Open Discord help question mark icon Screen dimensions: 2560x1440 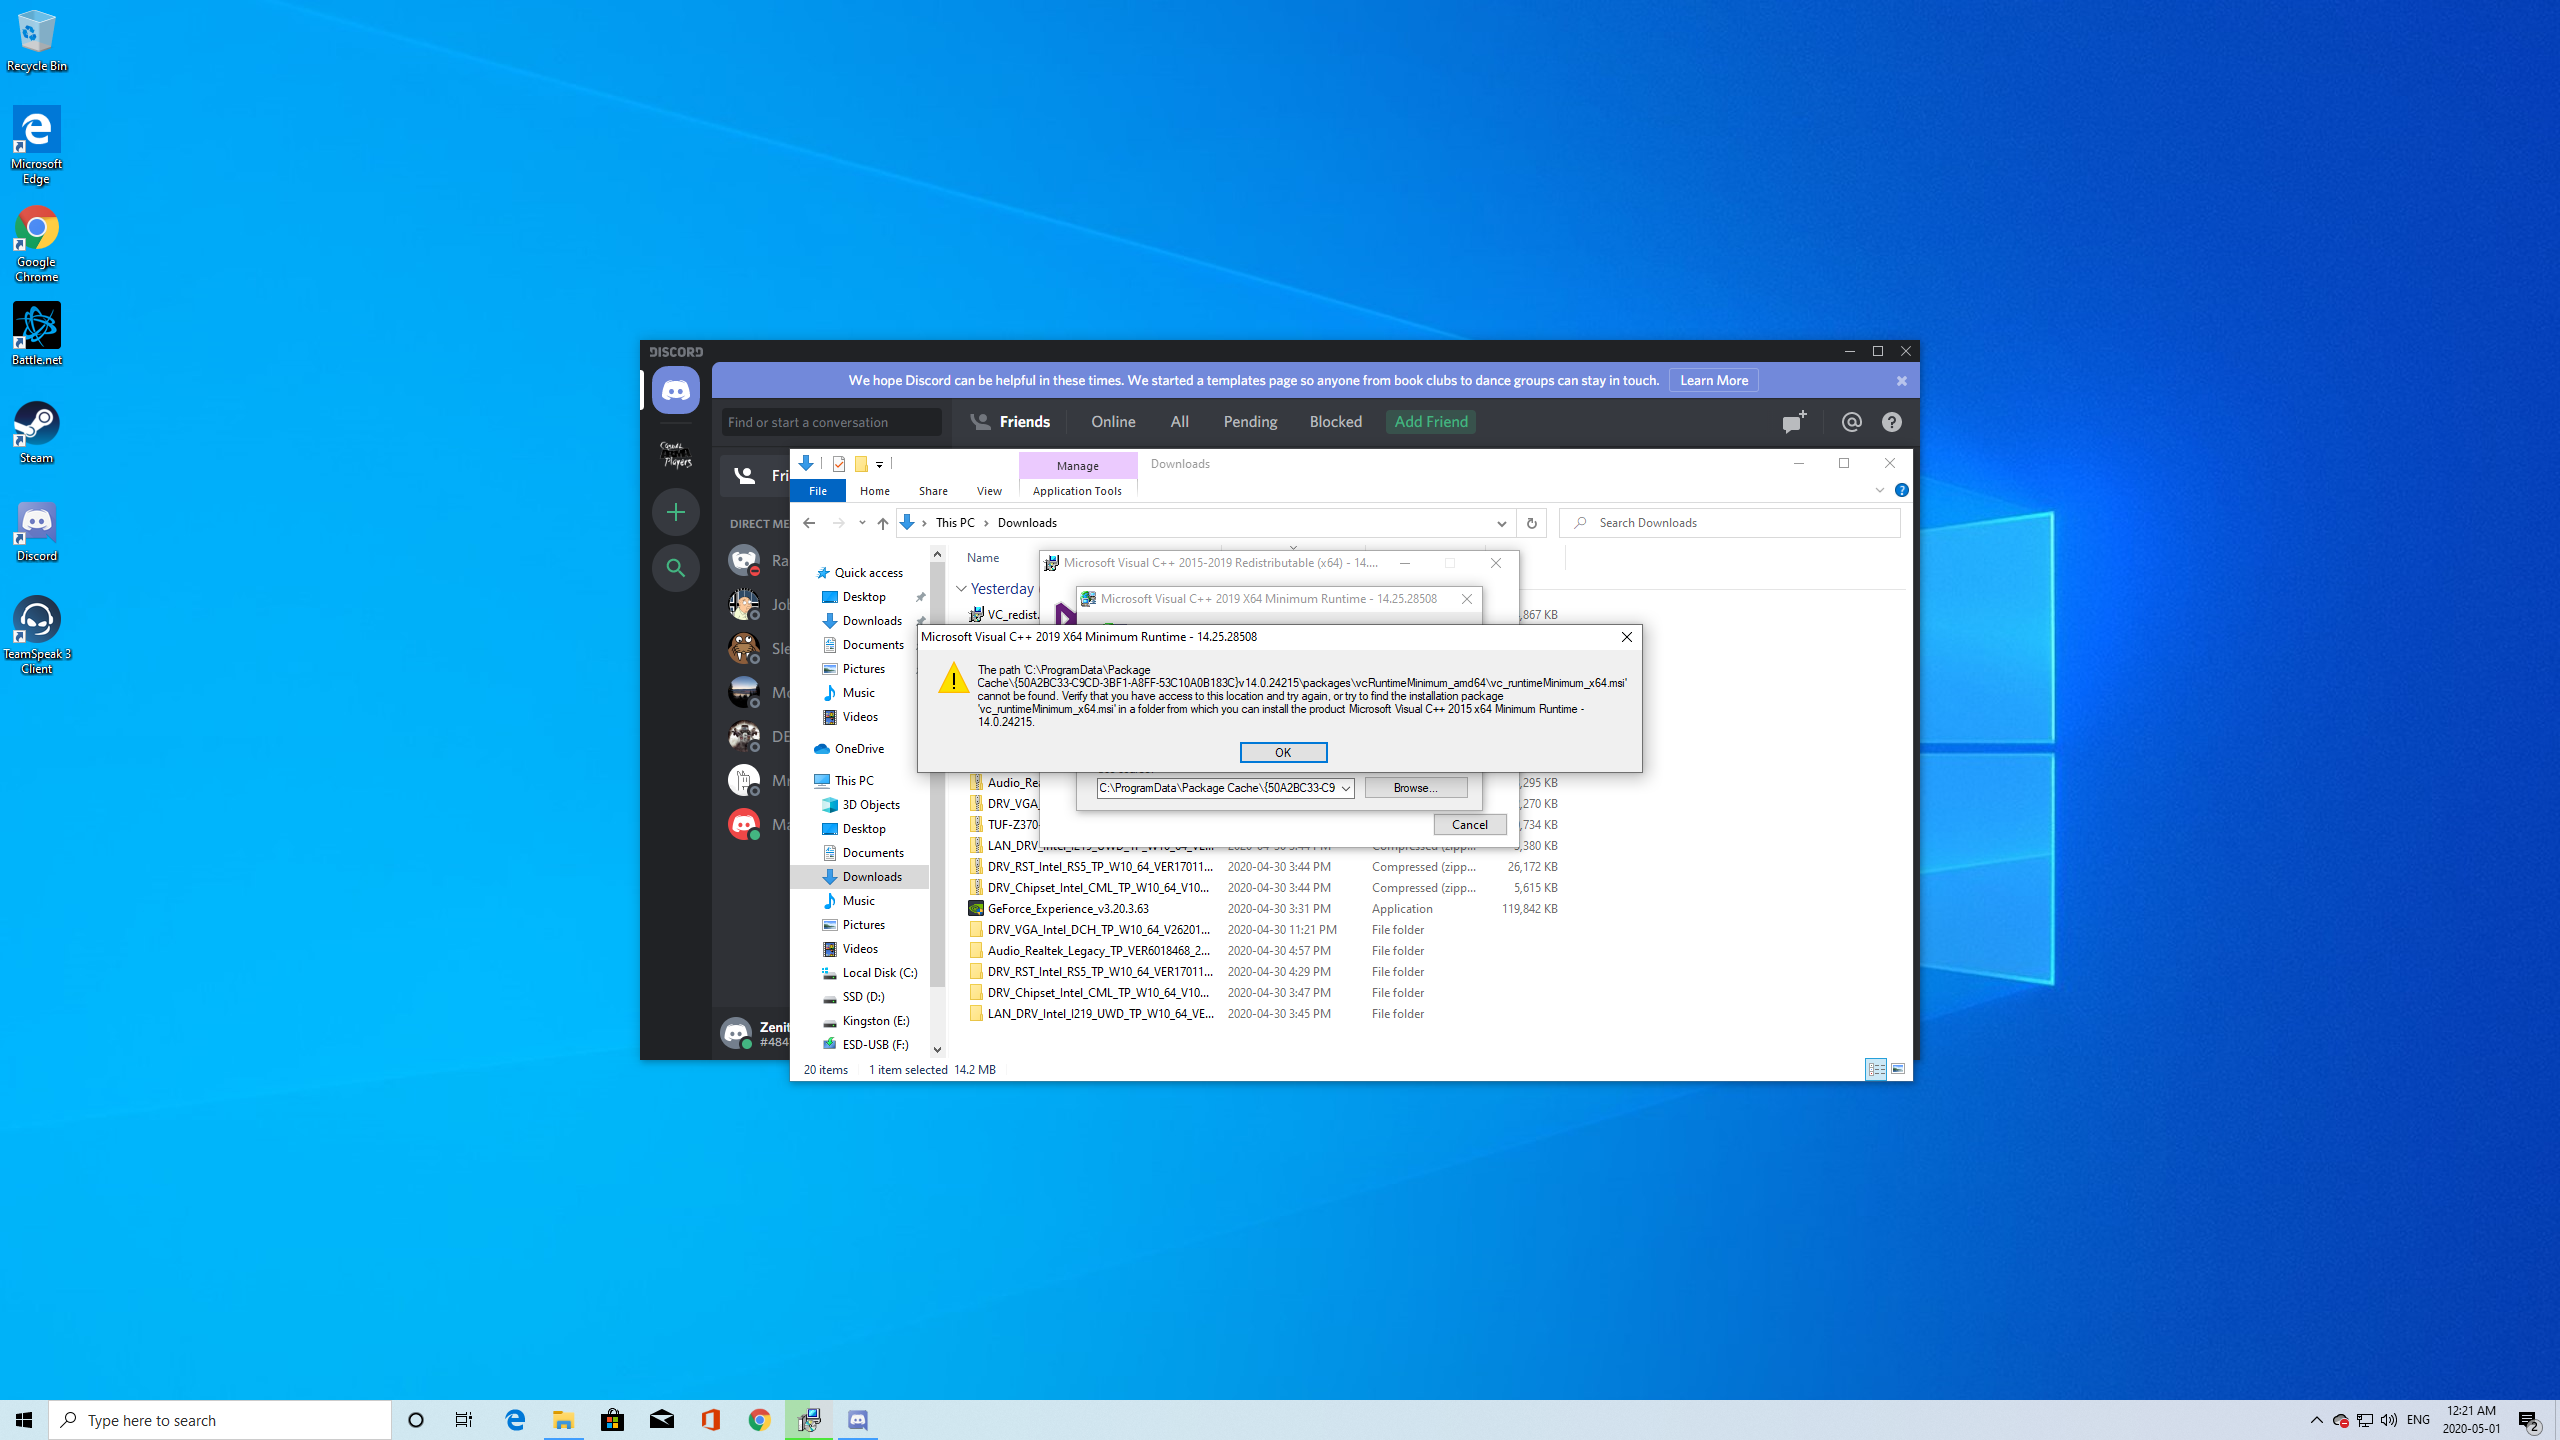click(x=1891, y=422)
